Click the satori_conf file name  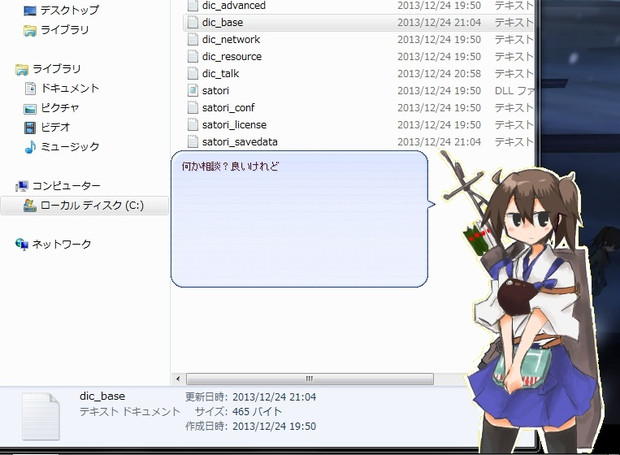point(228,108)
